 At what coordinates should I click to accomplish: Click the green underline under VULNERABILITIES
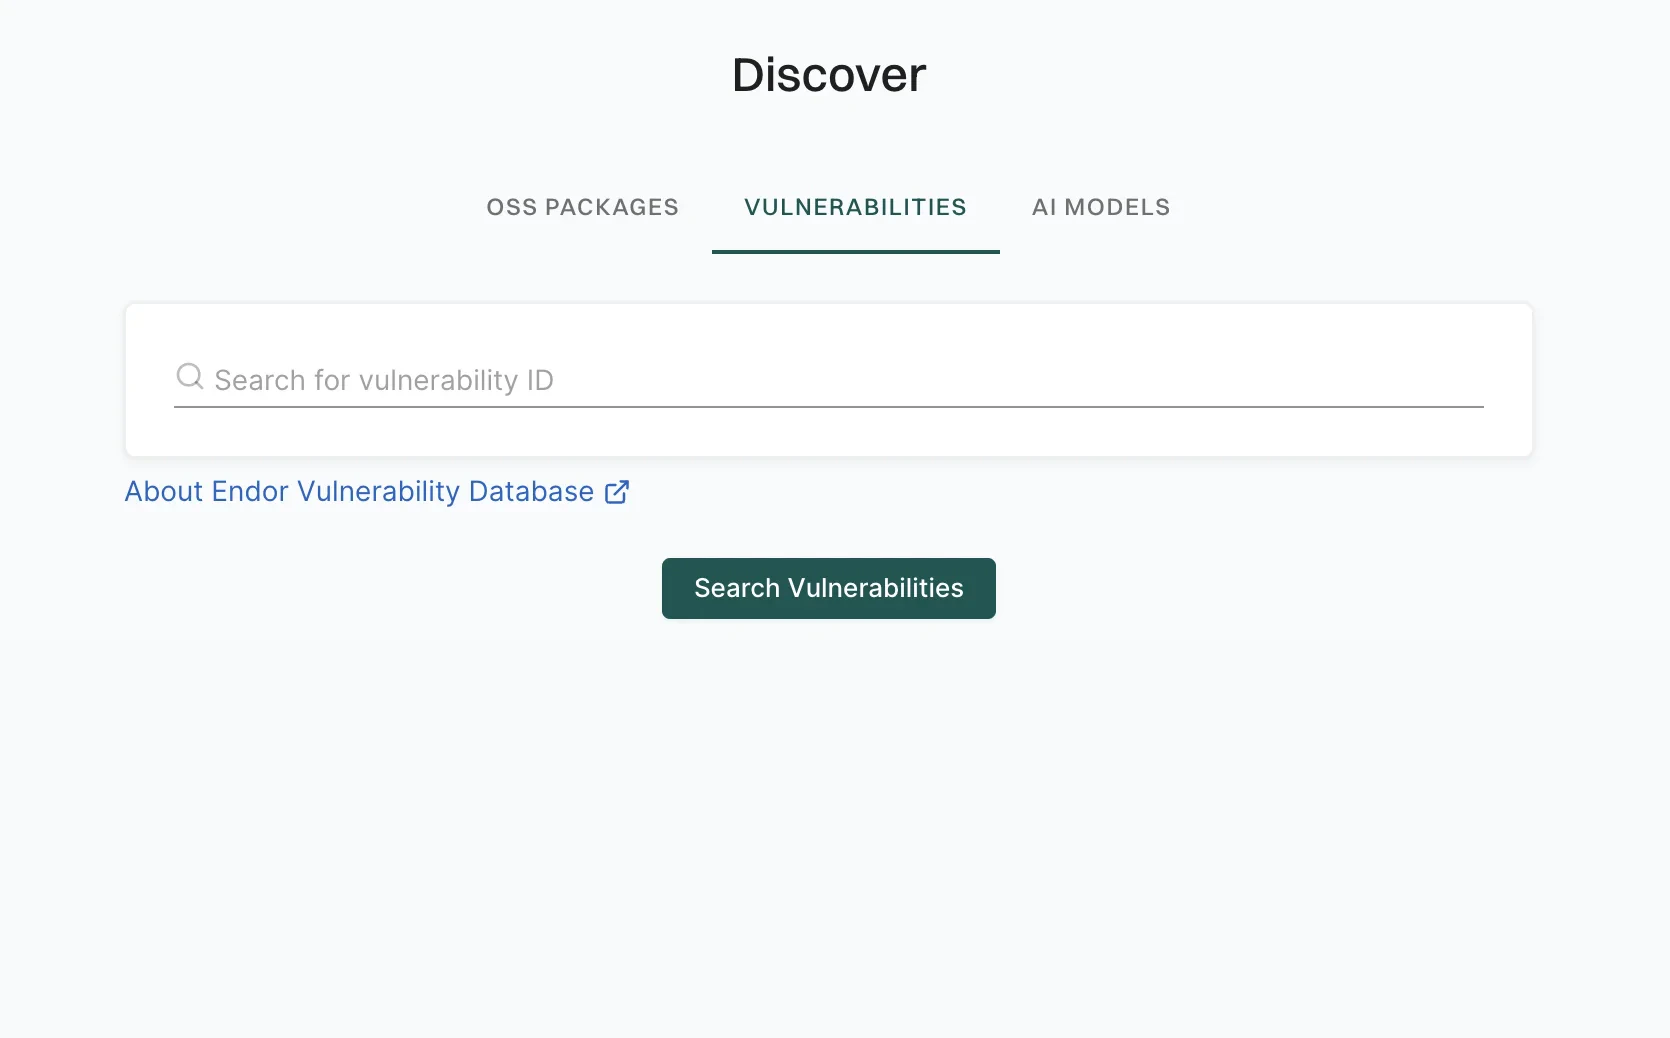click(x=855, y=252)
